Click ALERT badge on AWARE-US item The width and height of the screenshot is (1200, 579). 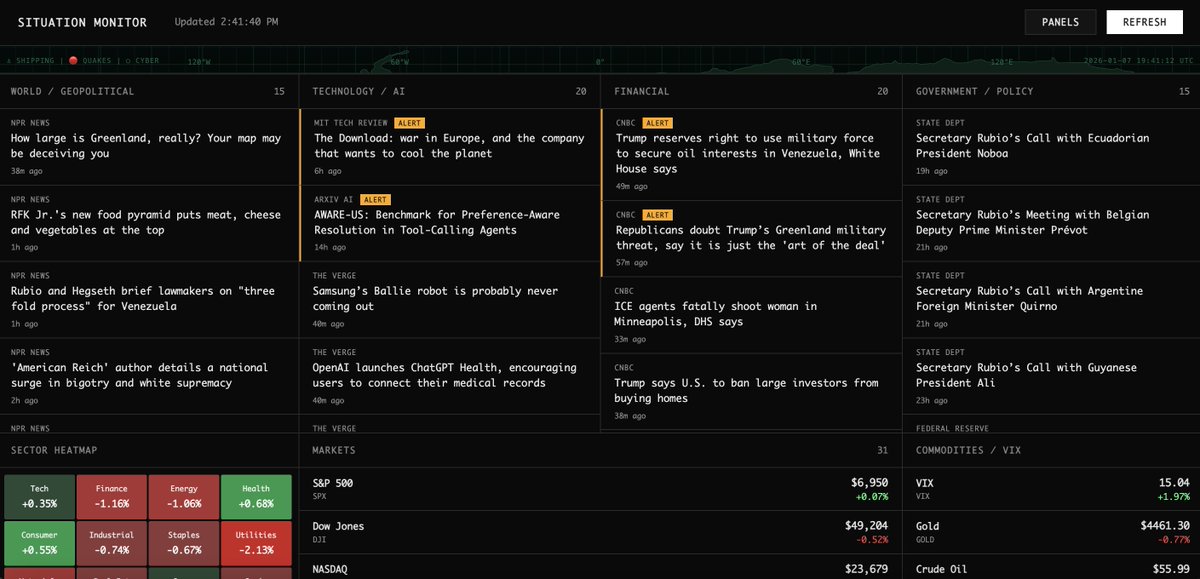tap(375, 199)
